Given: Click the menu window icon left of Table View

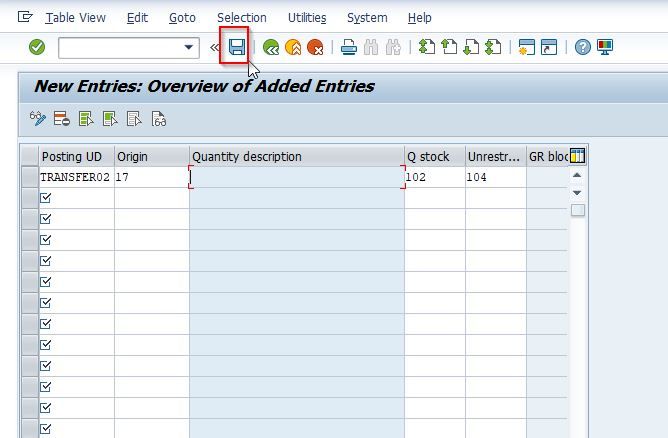Looking at the screenshot, I should tap(25, 17).
